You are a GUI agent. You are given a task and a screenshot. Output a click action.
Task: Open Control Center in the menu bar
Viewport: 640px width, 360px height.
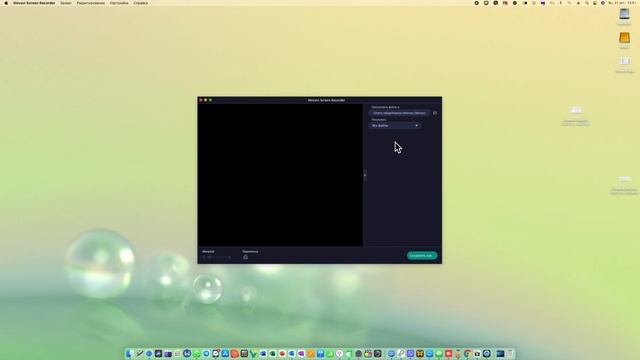(595, 3)
